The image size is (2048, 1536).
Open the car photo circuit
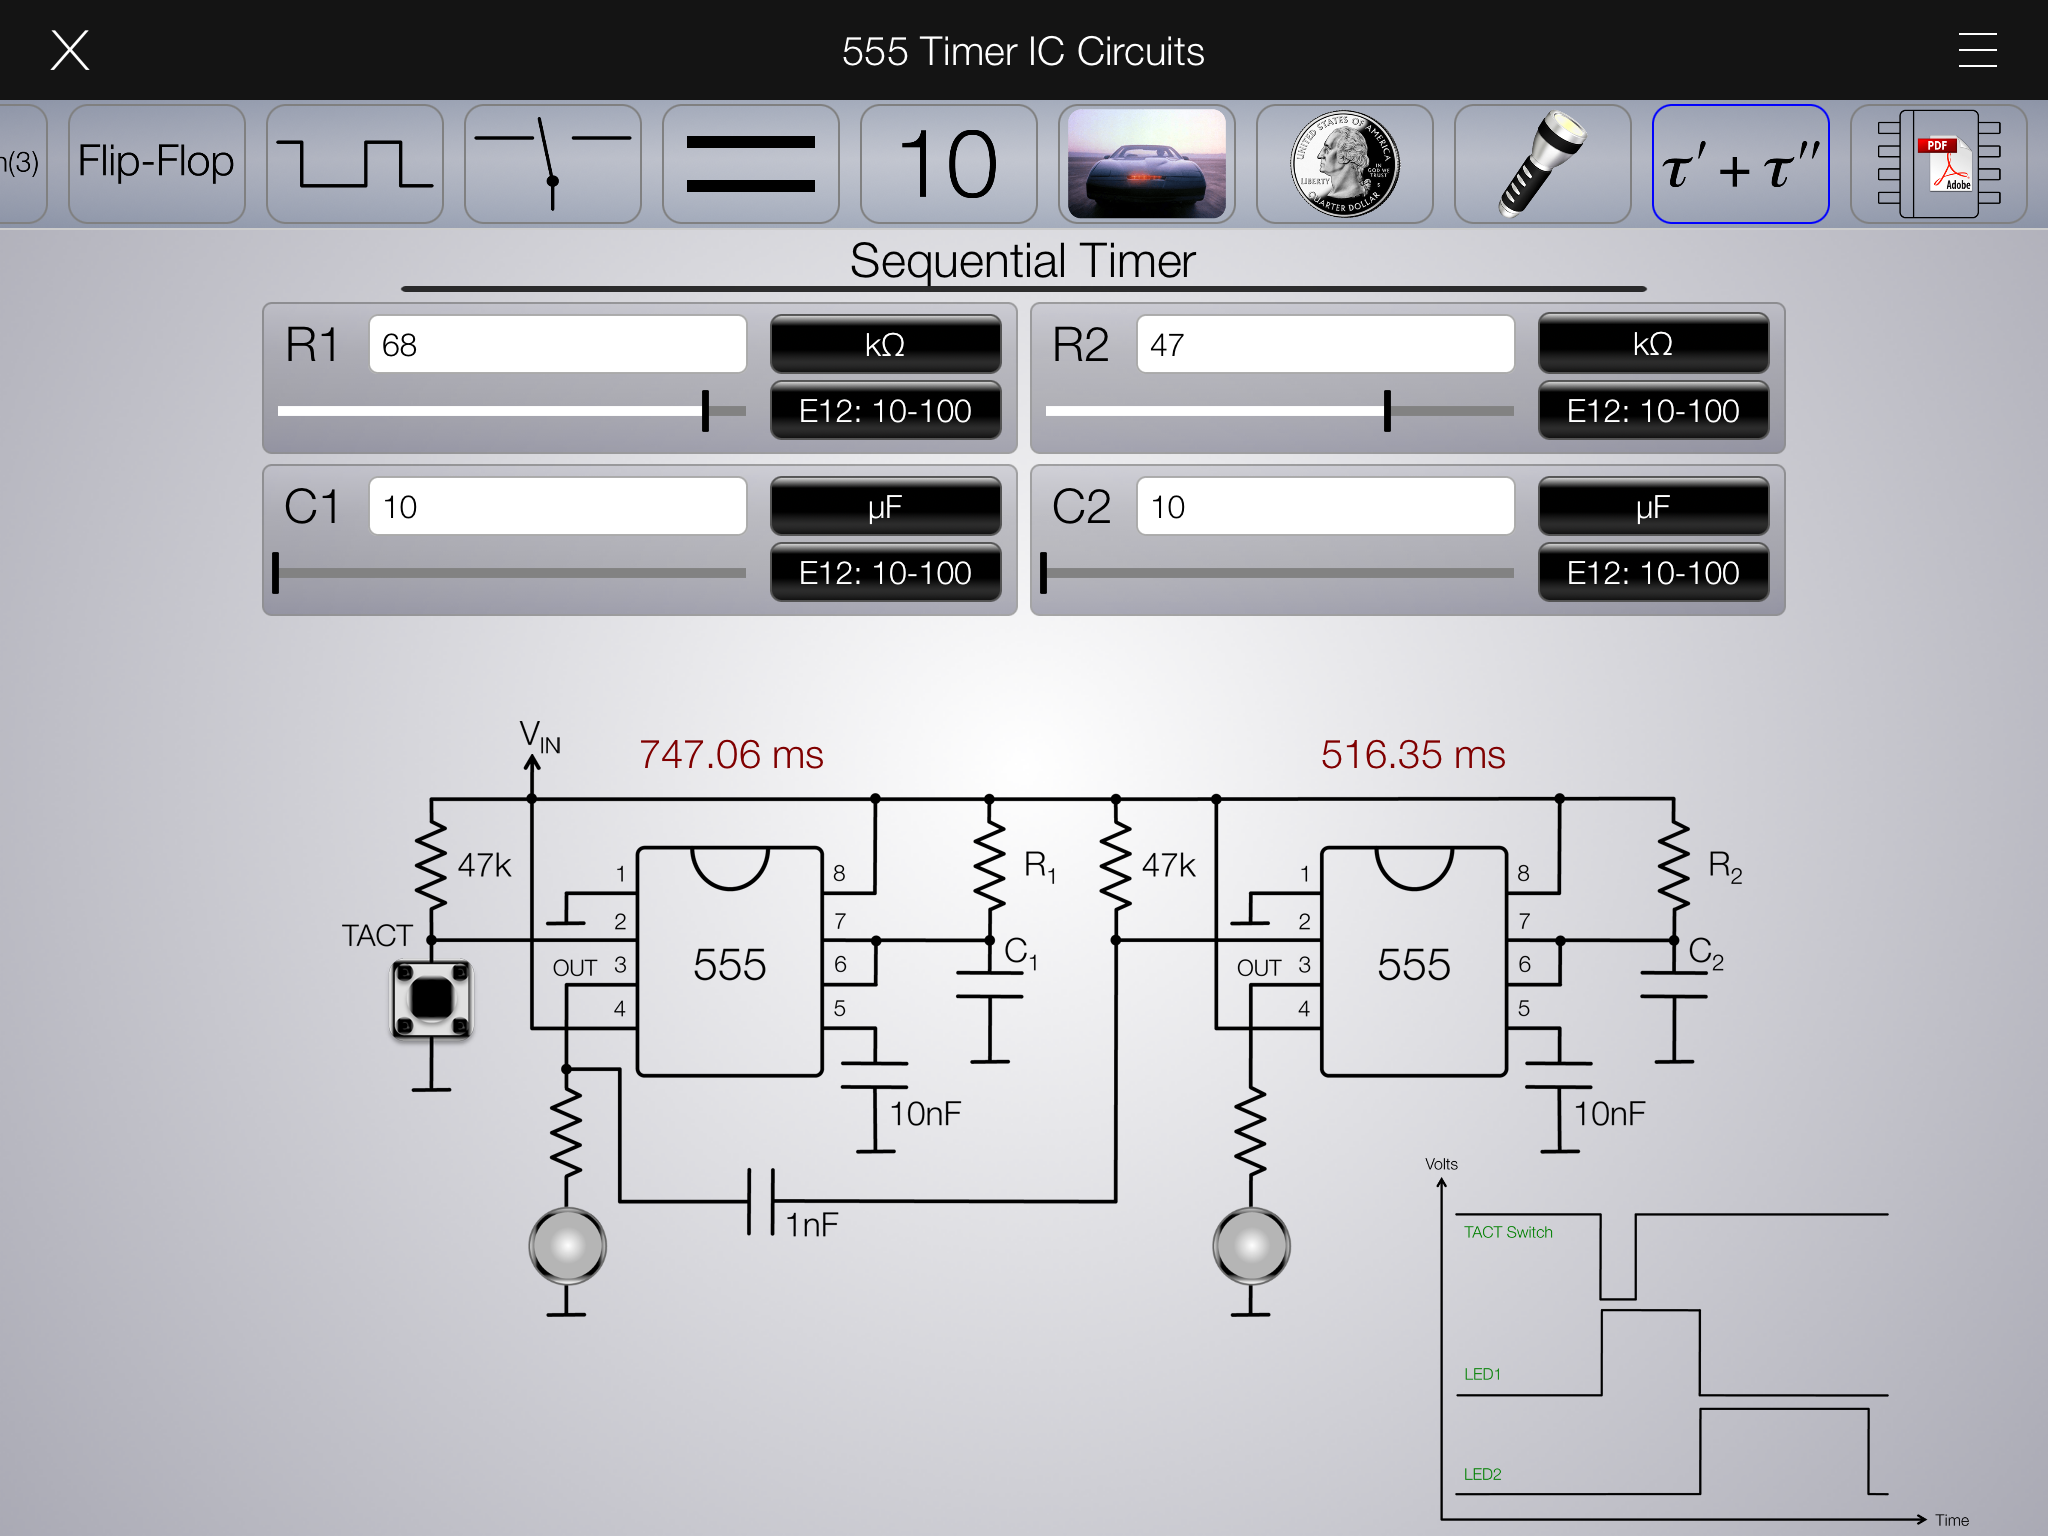(1146, 164)
